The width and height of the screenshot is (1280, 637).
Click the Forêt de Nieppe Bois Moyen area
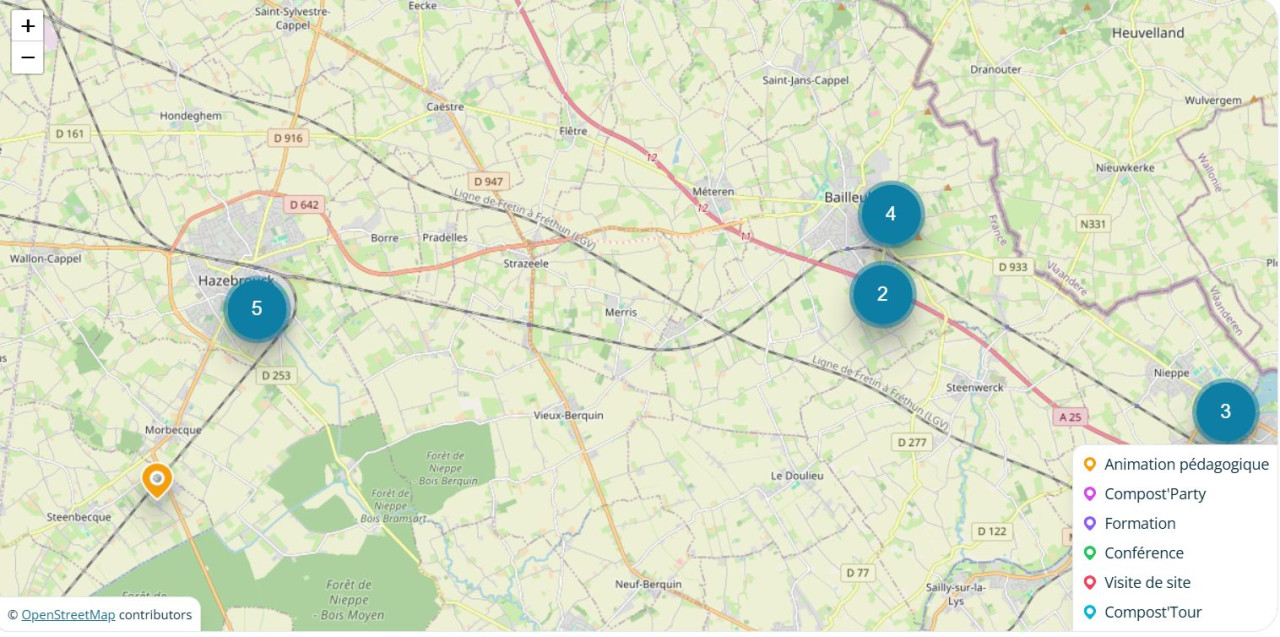[x=349, y=600]
